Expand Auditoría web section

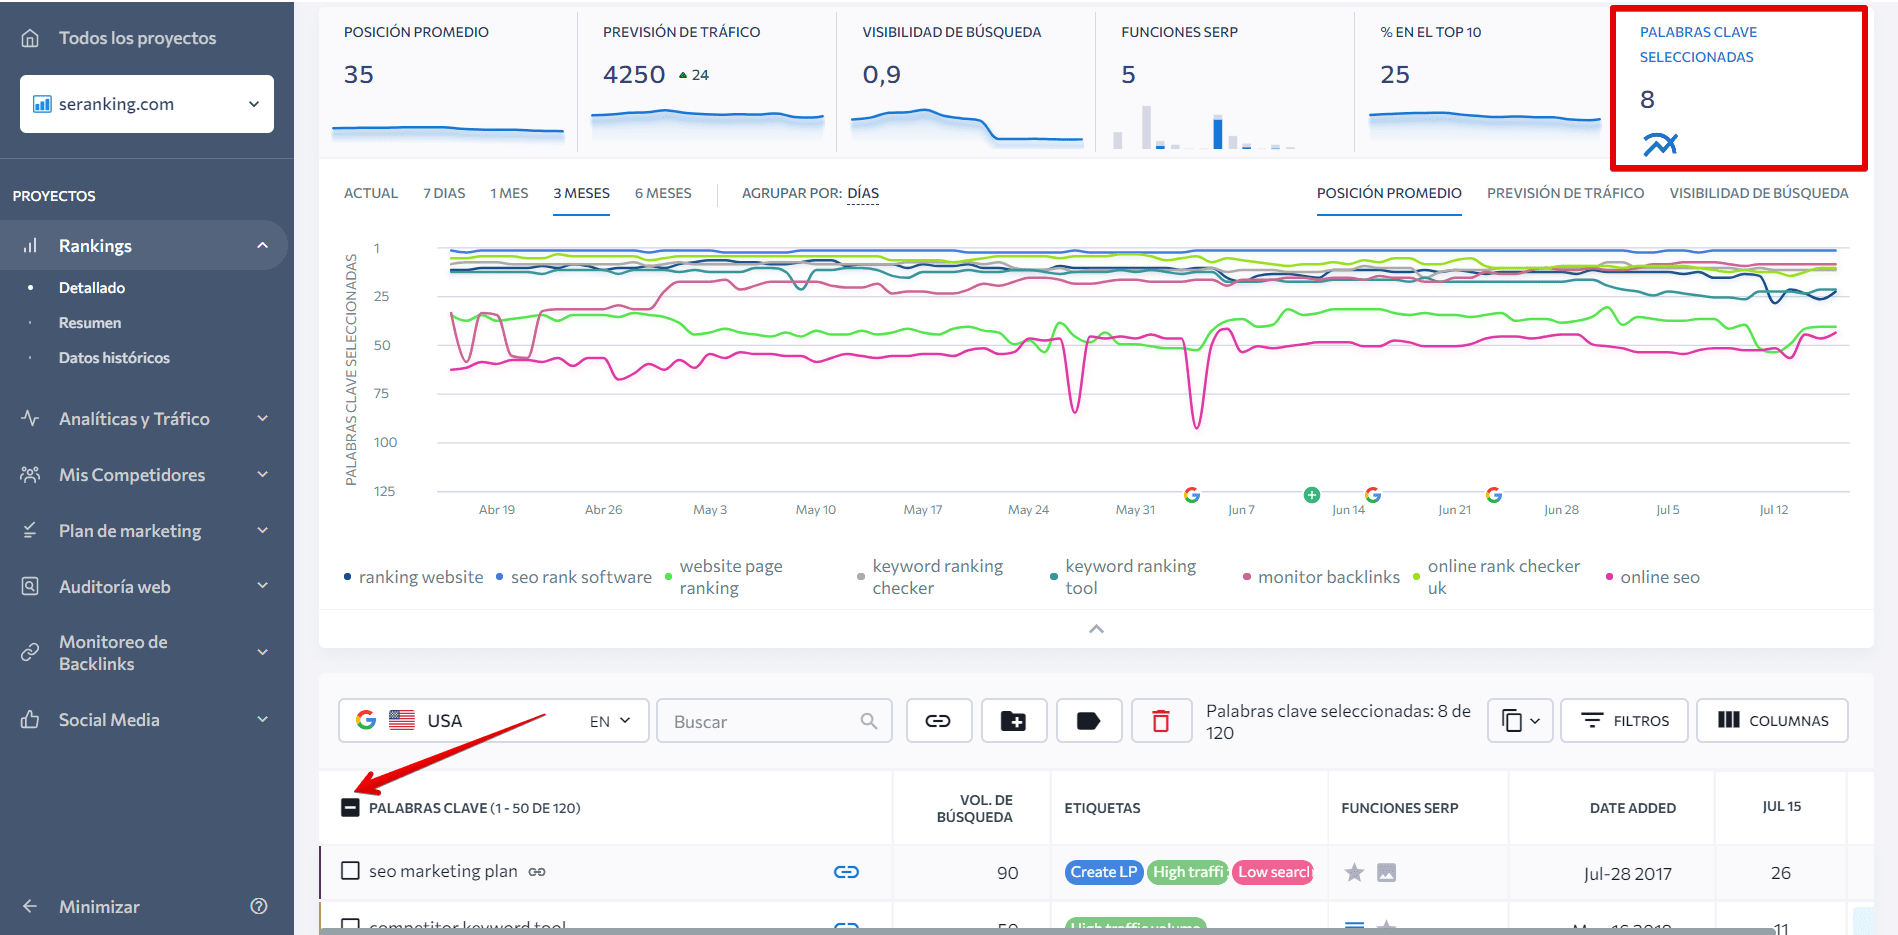pyautogui.click(x=262, y=587)
